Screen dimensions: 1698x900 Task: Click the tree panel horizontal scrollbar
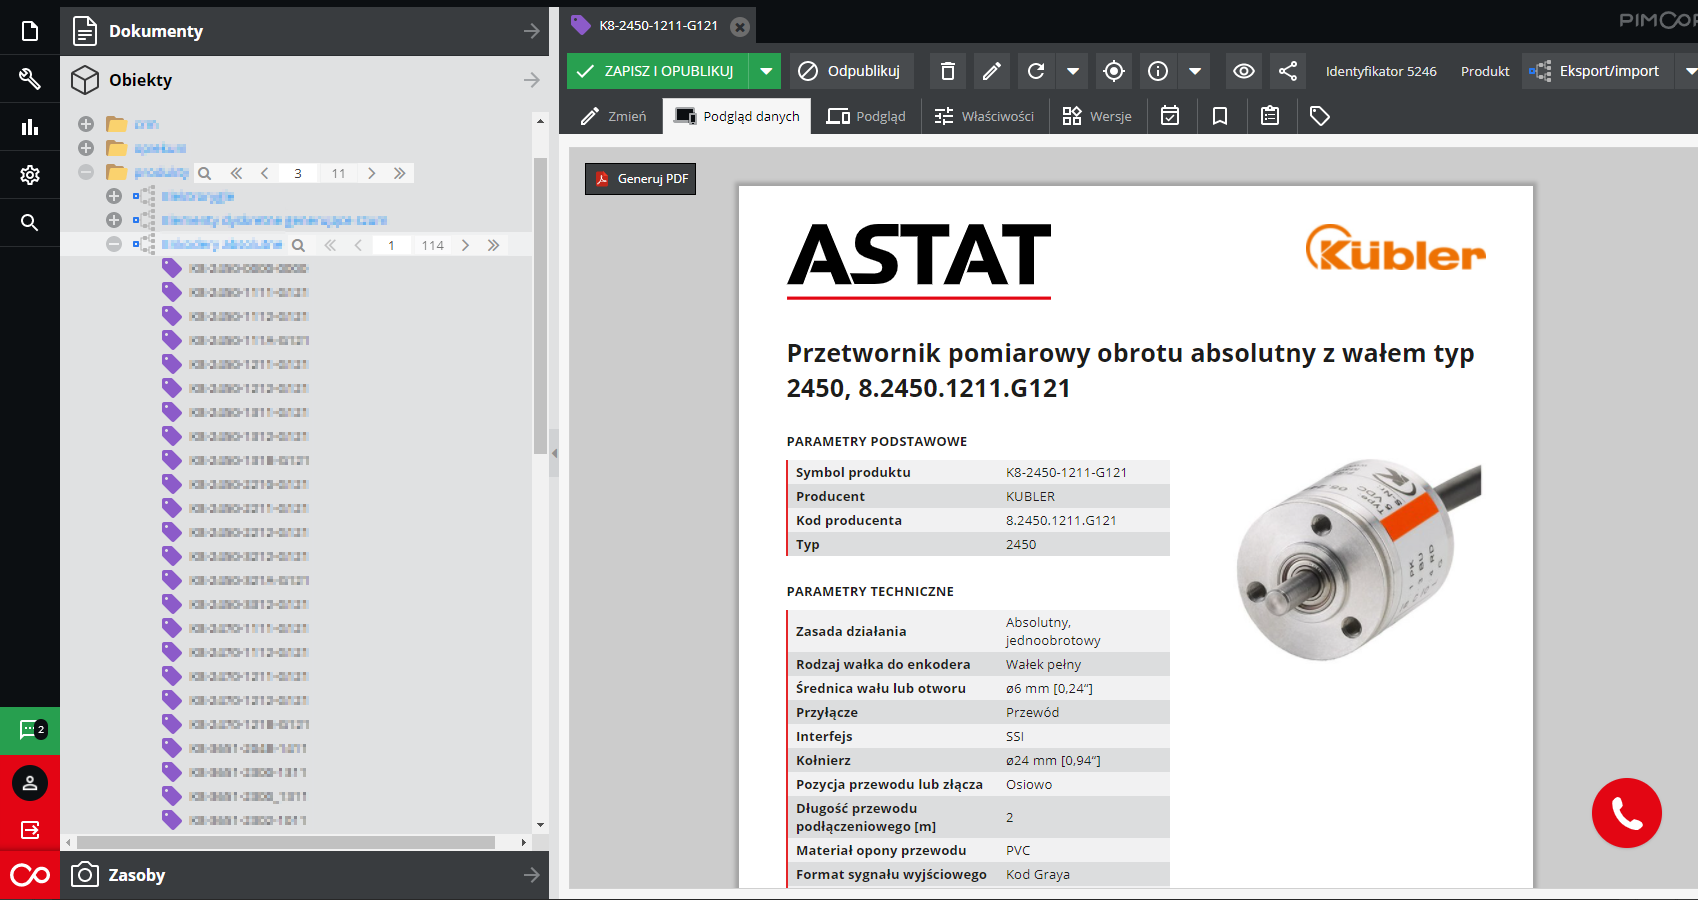click(286, 843)
